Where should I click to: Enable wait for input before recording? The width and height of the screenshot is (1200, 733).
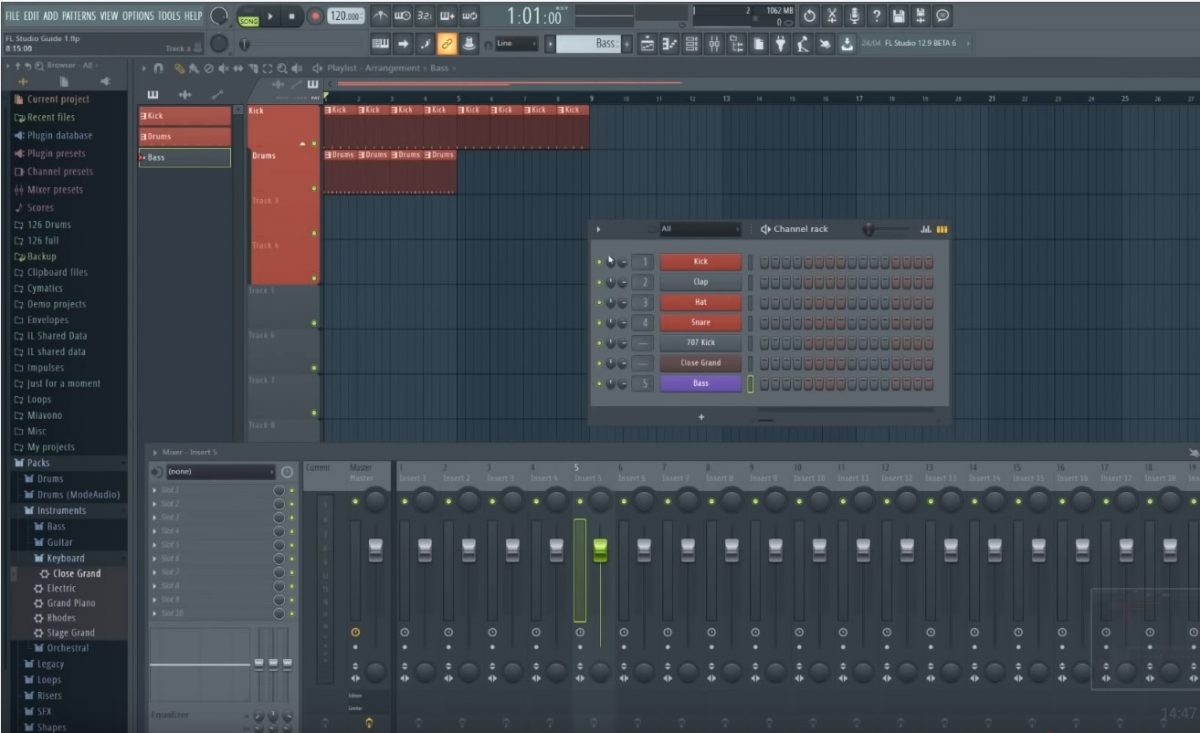coord(403,16)
